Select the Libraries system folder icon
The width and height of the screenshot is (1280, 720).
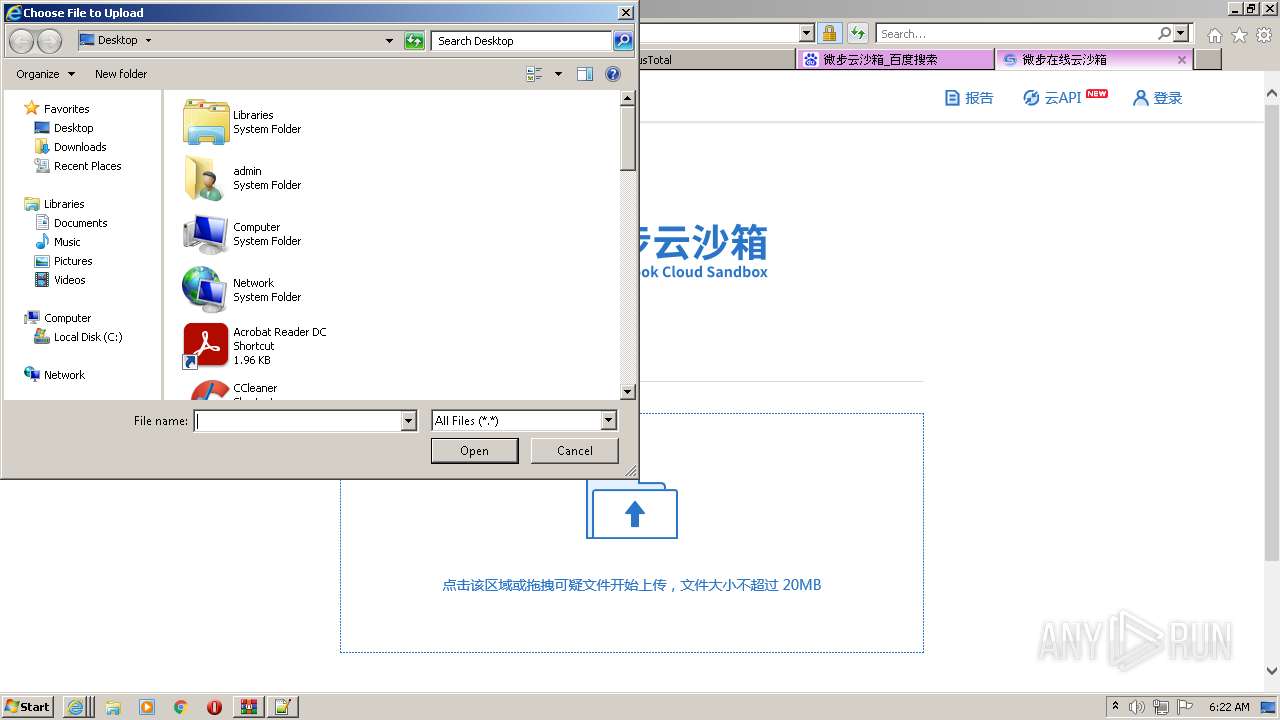[x=206, y=122]
